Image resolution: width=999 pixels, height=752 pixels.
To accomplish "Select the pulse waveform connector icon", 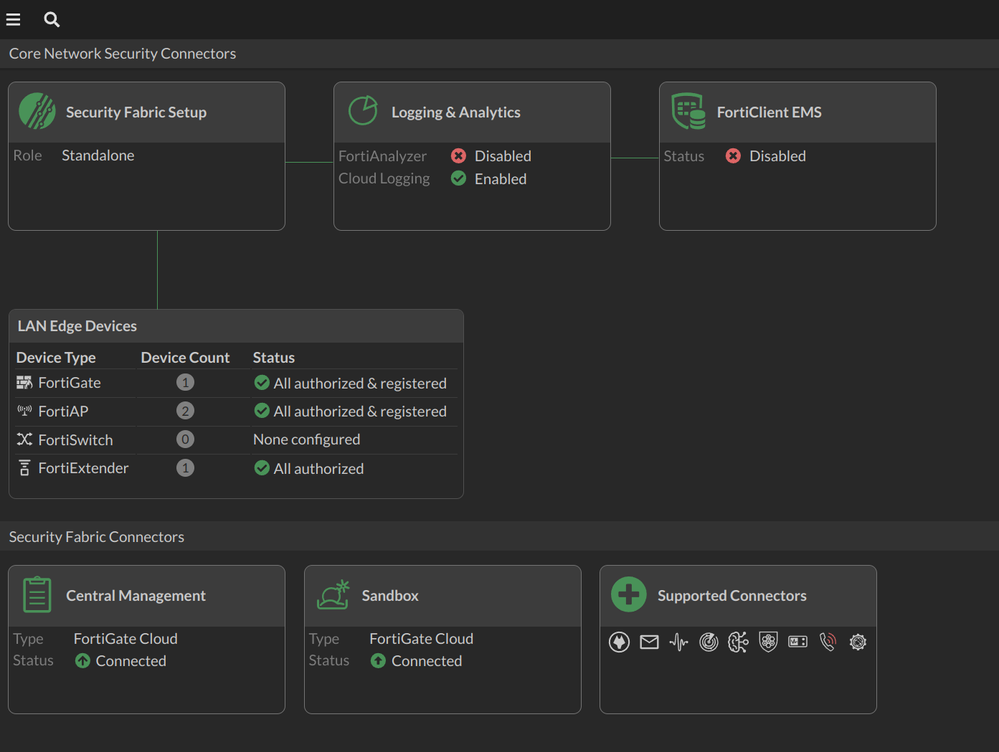I will [679, 642].
